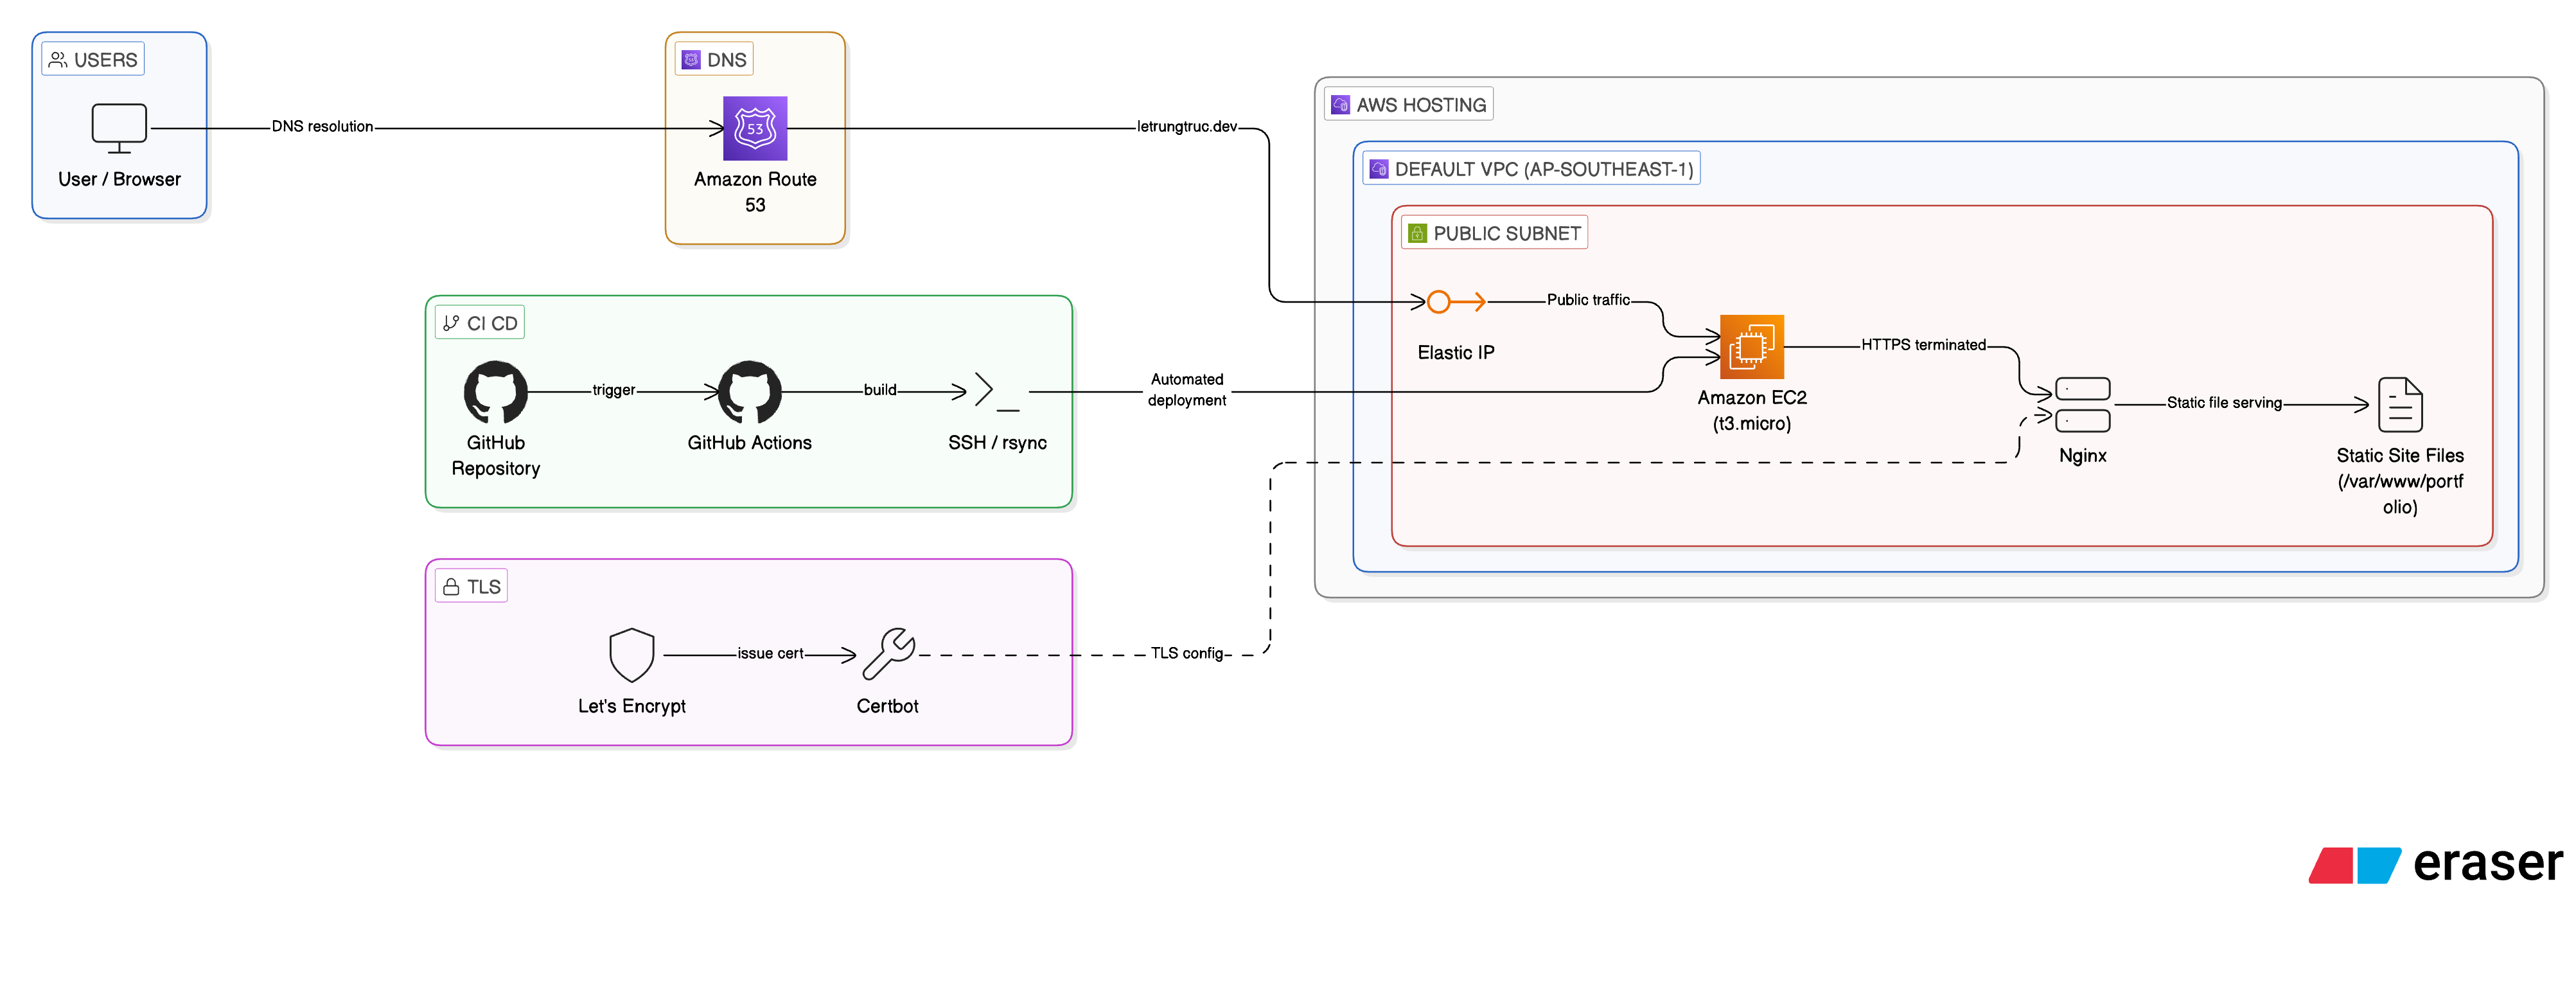2576x994 pixels.
Task: Click the 'trigger' edge label
Action: (614, 390)
